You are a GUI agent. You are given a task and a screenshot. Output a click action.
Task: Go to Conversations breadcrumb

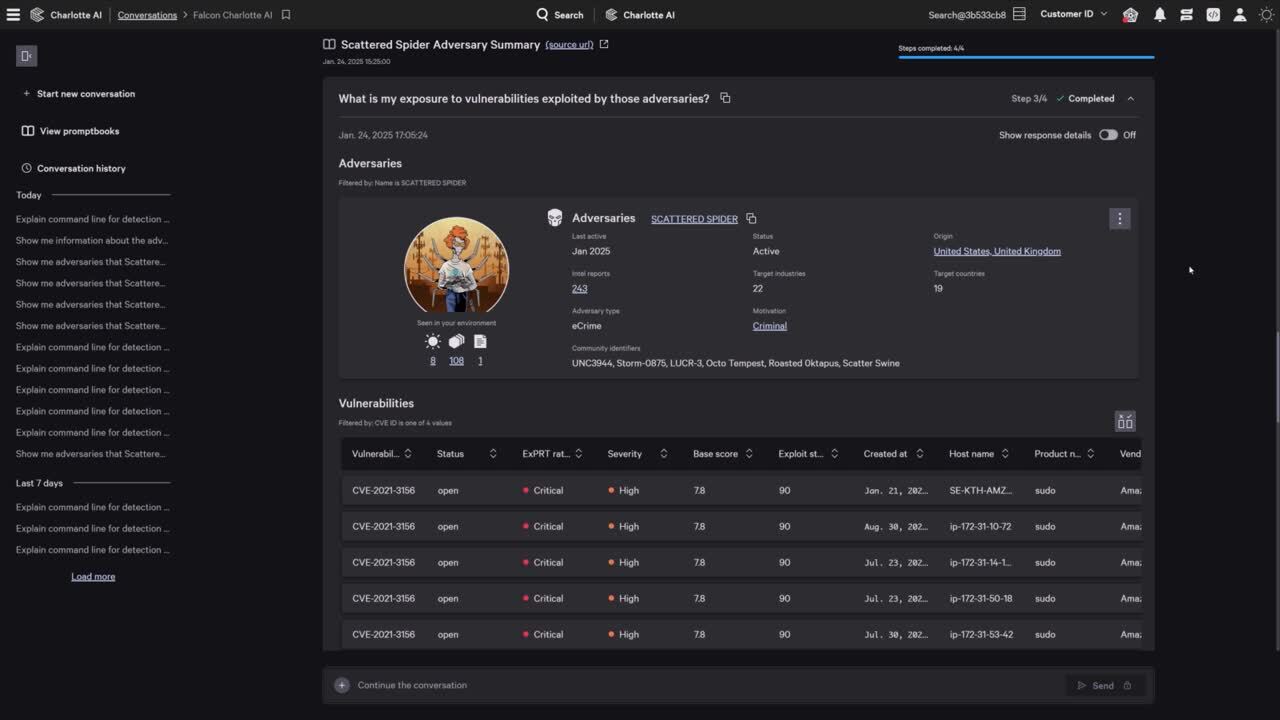click(x=147, y=15)
